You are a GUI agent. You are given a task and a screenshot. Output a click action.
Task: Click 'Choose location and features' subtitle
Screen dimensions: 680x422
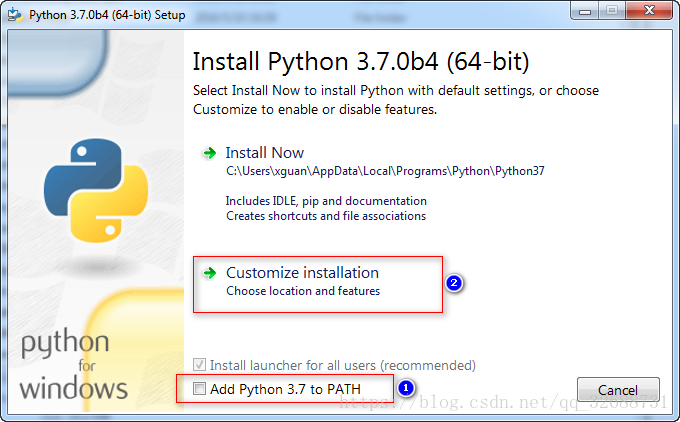303,291
